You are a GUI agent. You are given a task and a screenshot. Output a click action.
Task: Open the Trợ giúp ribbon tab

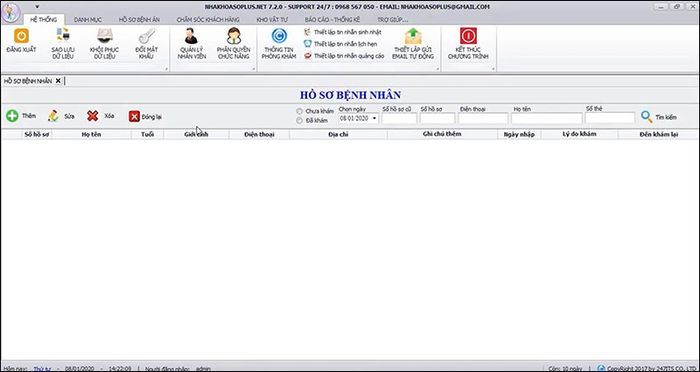click(392, 20)
